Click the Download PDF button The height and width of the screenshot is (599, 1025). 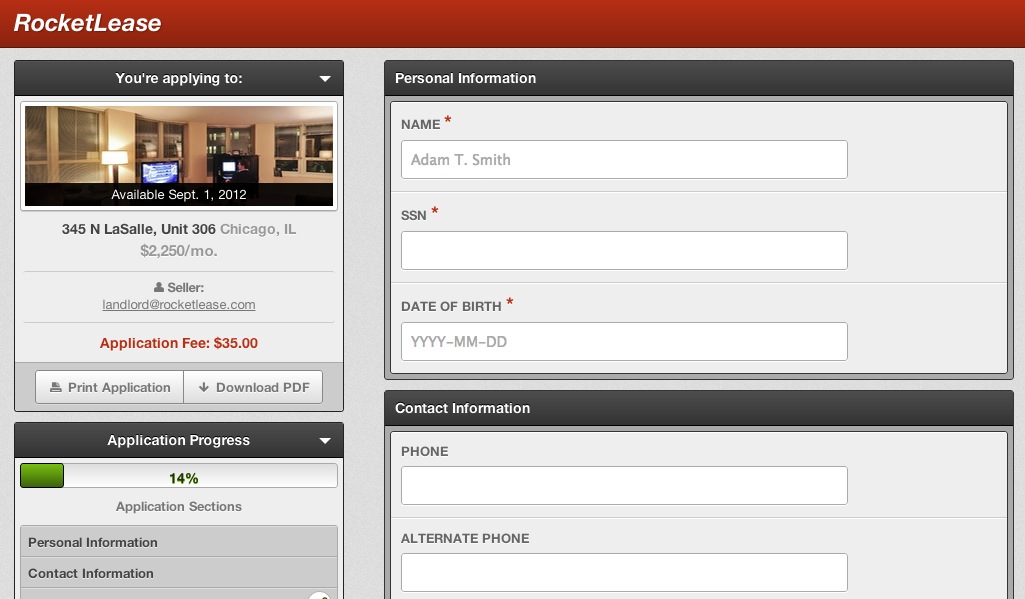[x=254, y=387]
